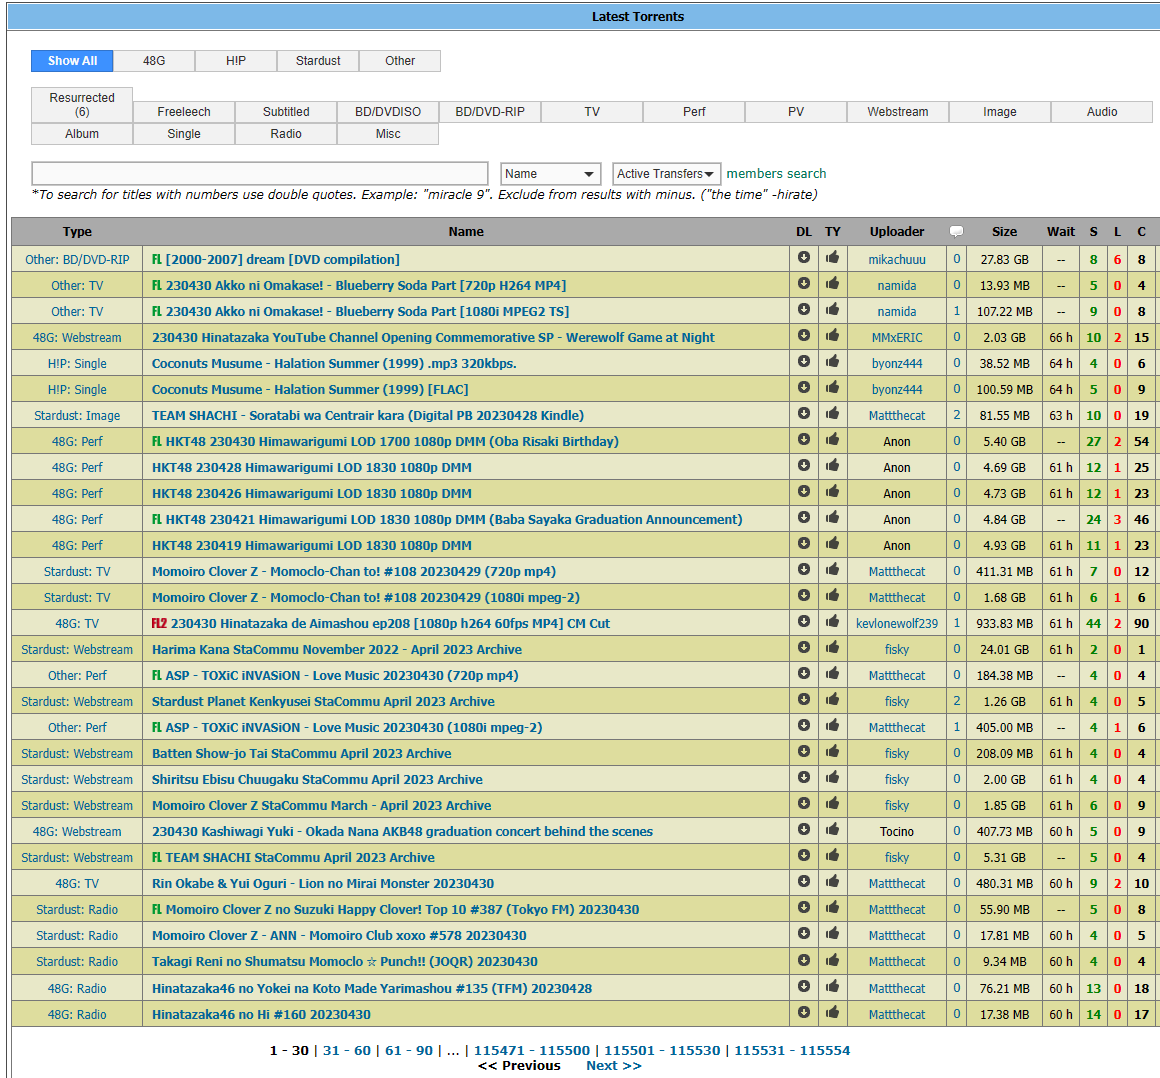The height and width of the screenshot is (1078, 1160).
Task: Sort torrents by Wait column header
Action: (1060, 232)
